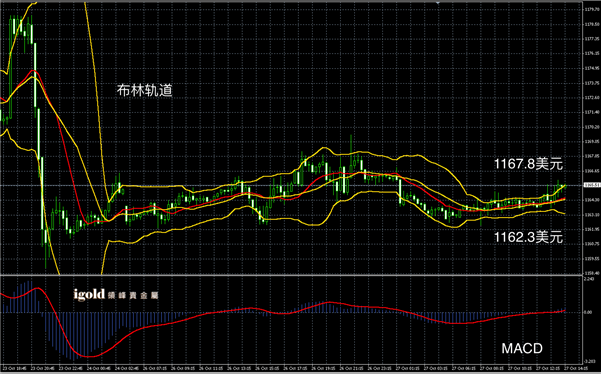Click the -3.203 value on MACD axis

click(590, 361)
